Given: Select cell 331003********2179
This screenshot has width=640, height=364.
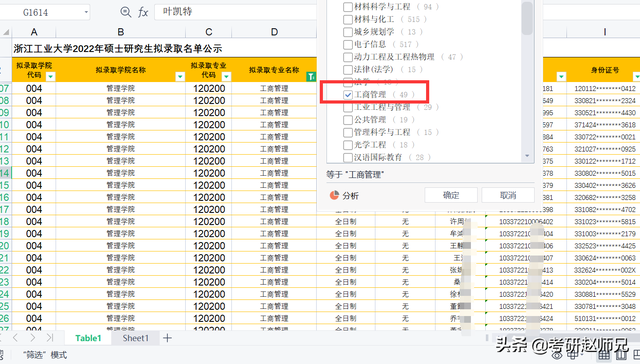Looking at the screenshot, I should coord(605,234).
